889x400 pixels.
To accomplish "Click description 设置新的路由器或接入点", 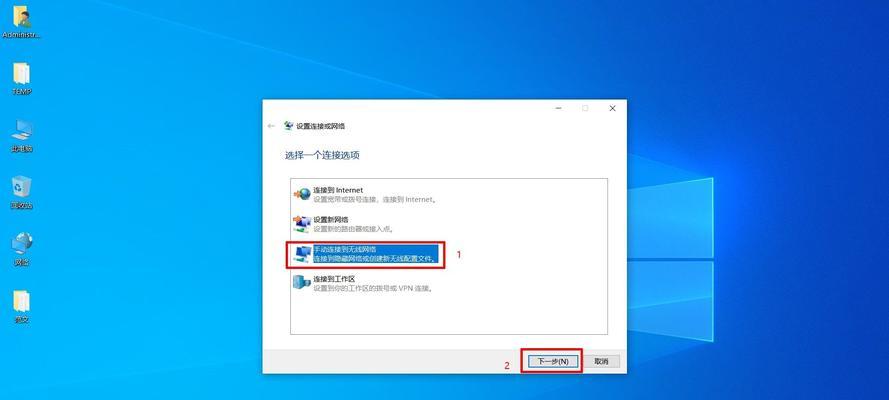I will [353, 229].
